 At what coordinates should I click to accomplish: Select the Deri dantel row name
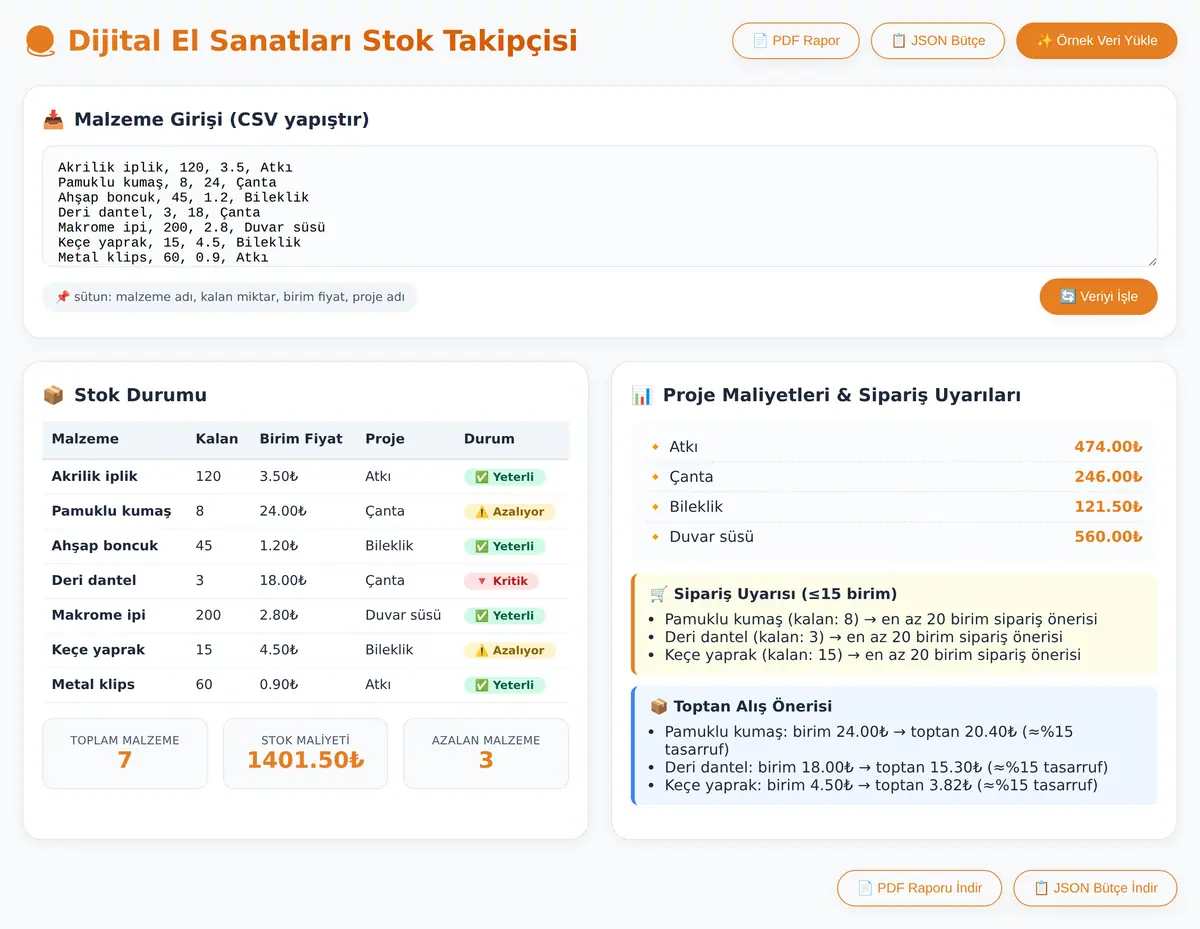94,580
